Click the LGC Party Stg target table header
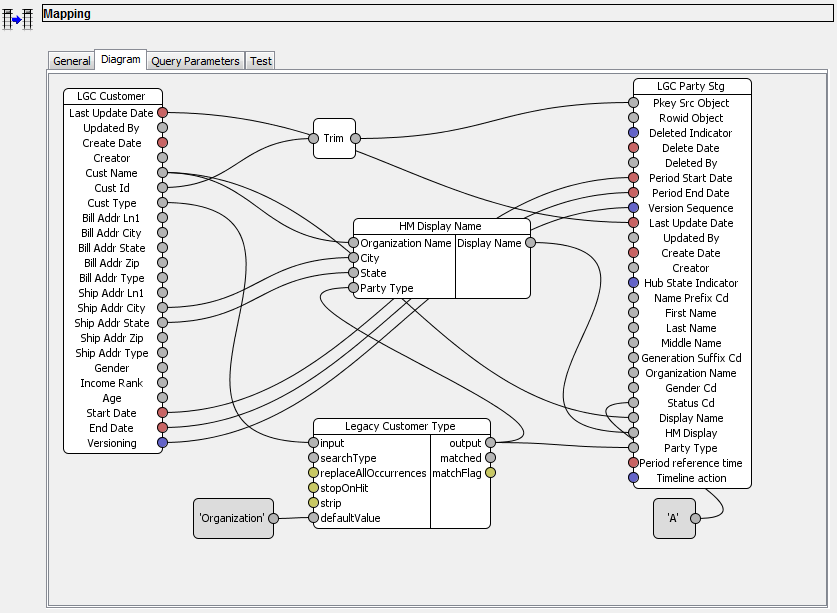Screen dimensions: 837x613 tap(690, 87)
